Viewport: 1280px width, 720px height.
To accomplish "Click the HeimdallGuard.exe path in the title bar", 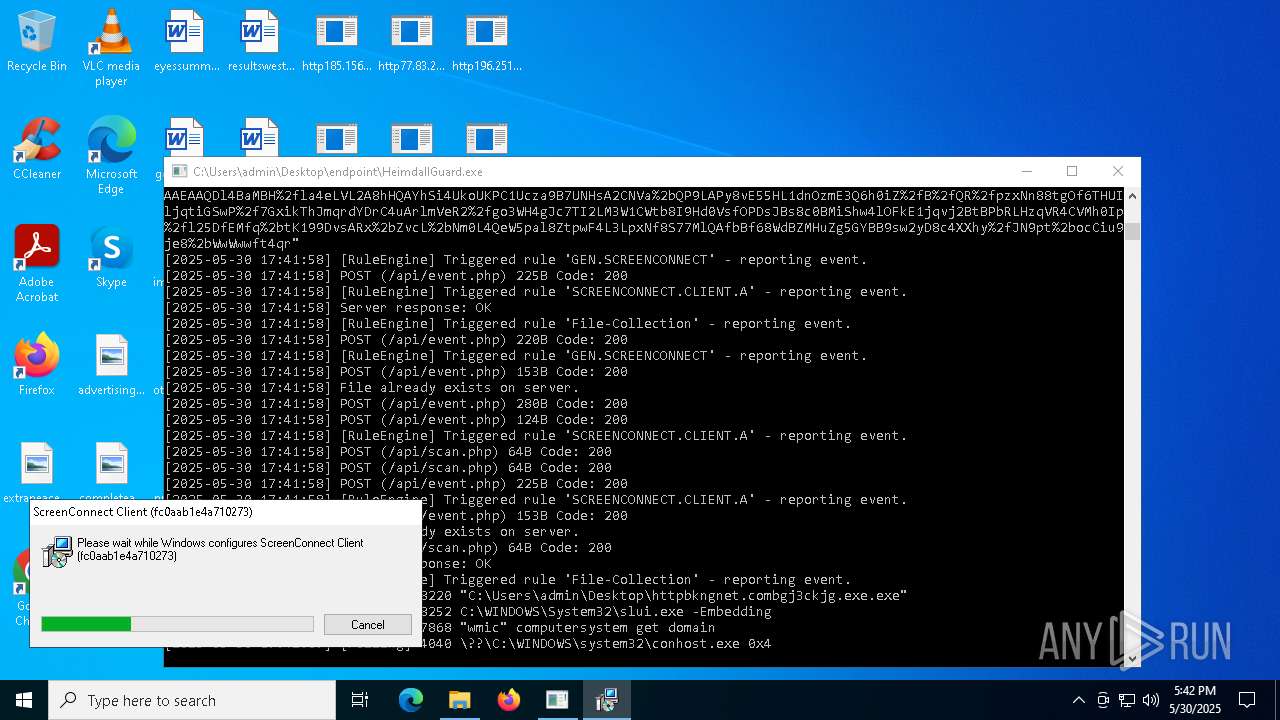I will (338, 172).
